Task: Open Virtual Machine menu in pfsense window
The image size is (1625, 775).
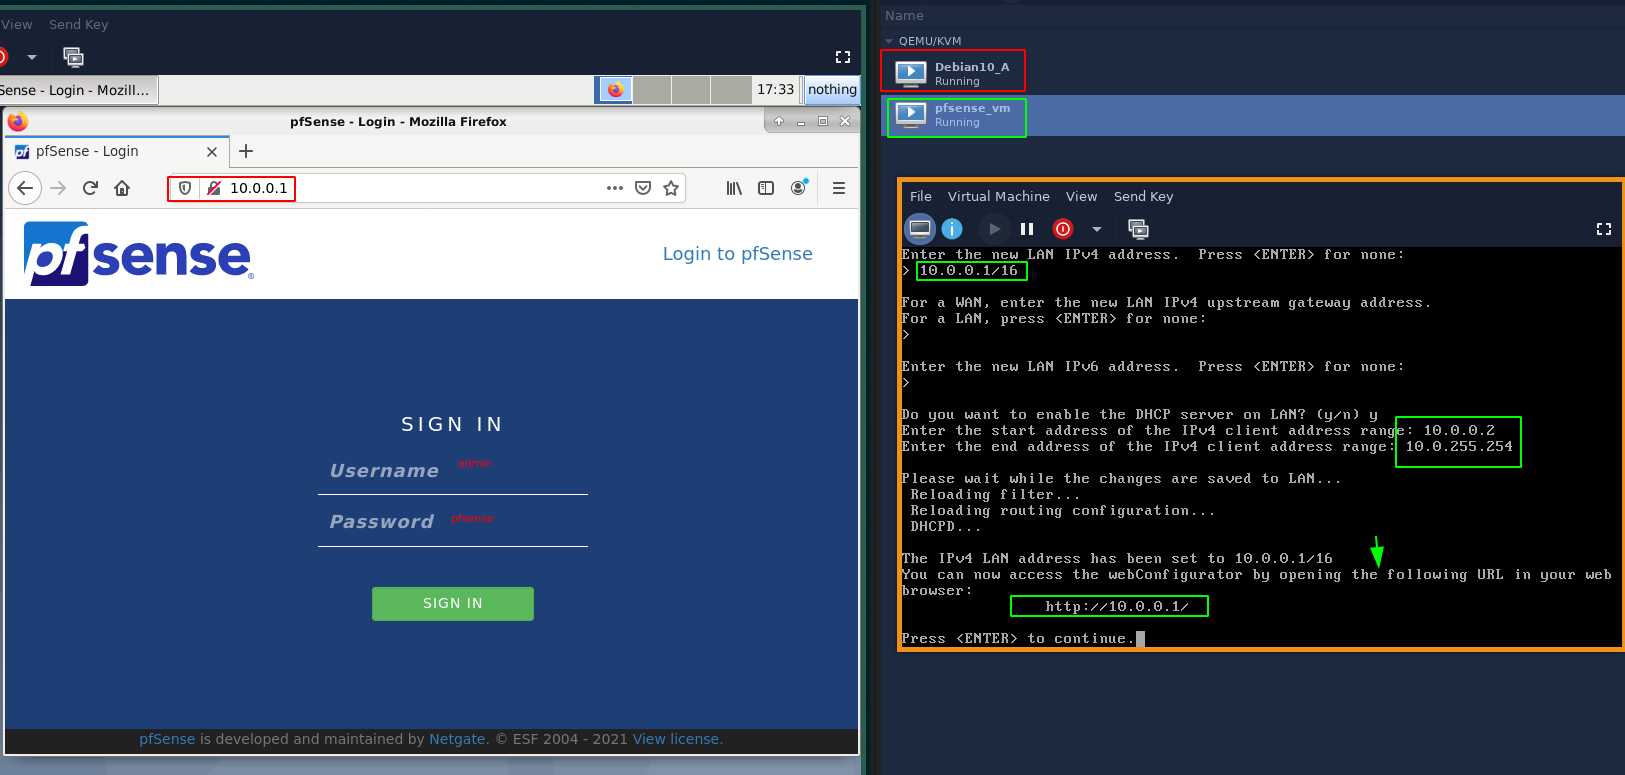Action: (x=999, y=196)
